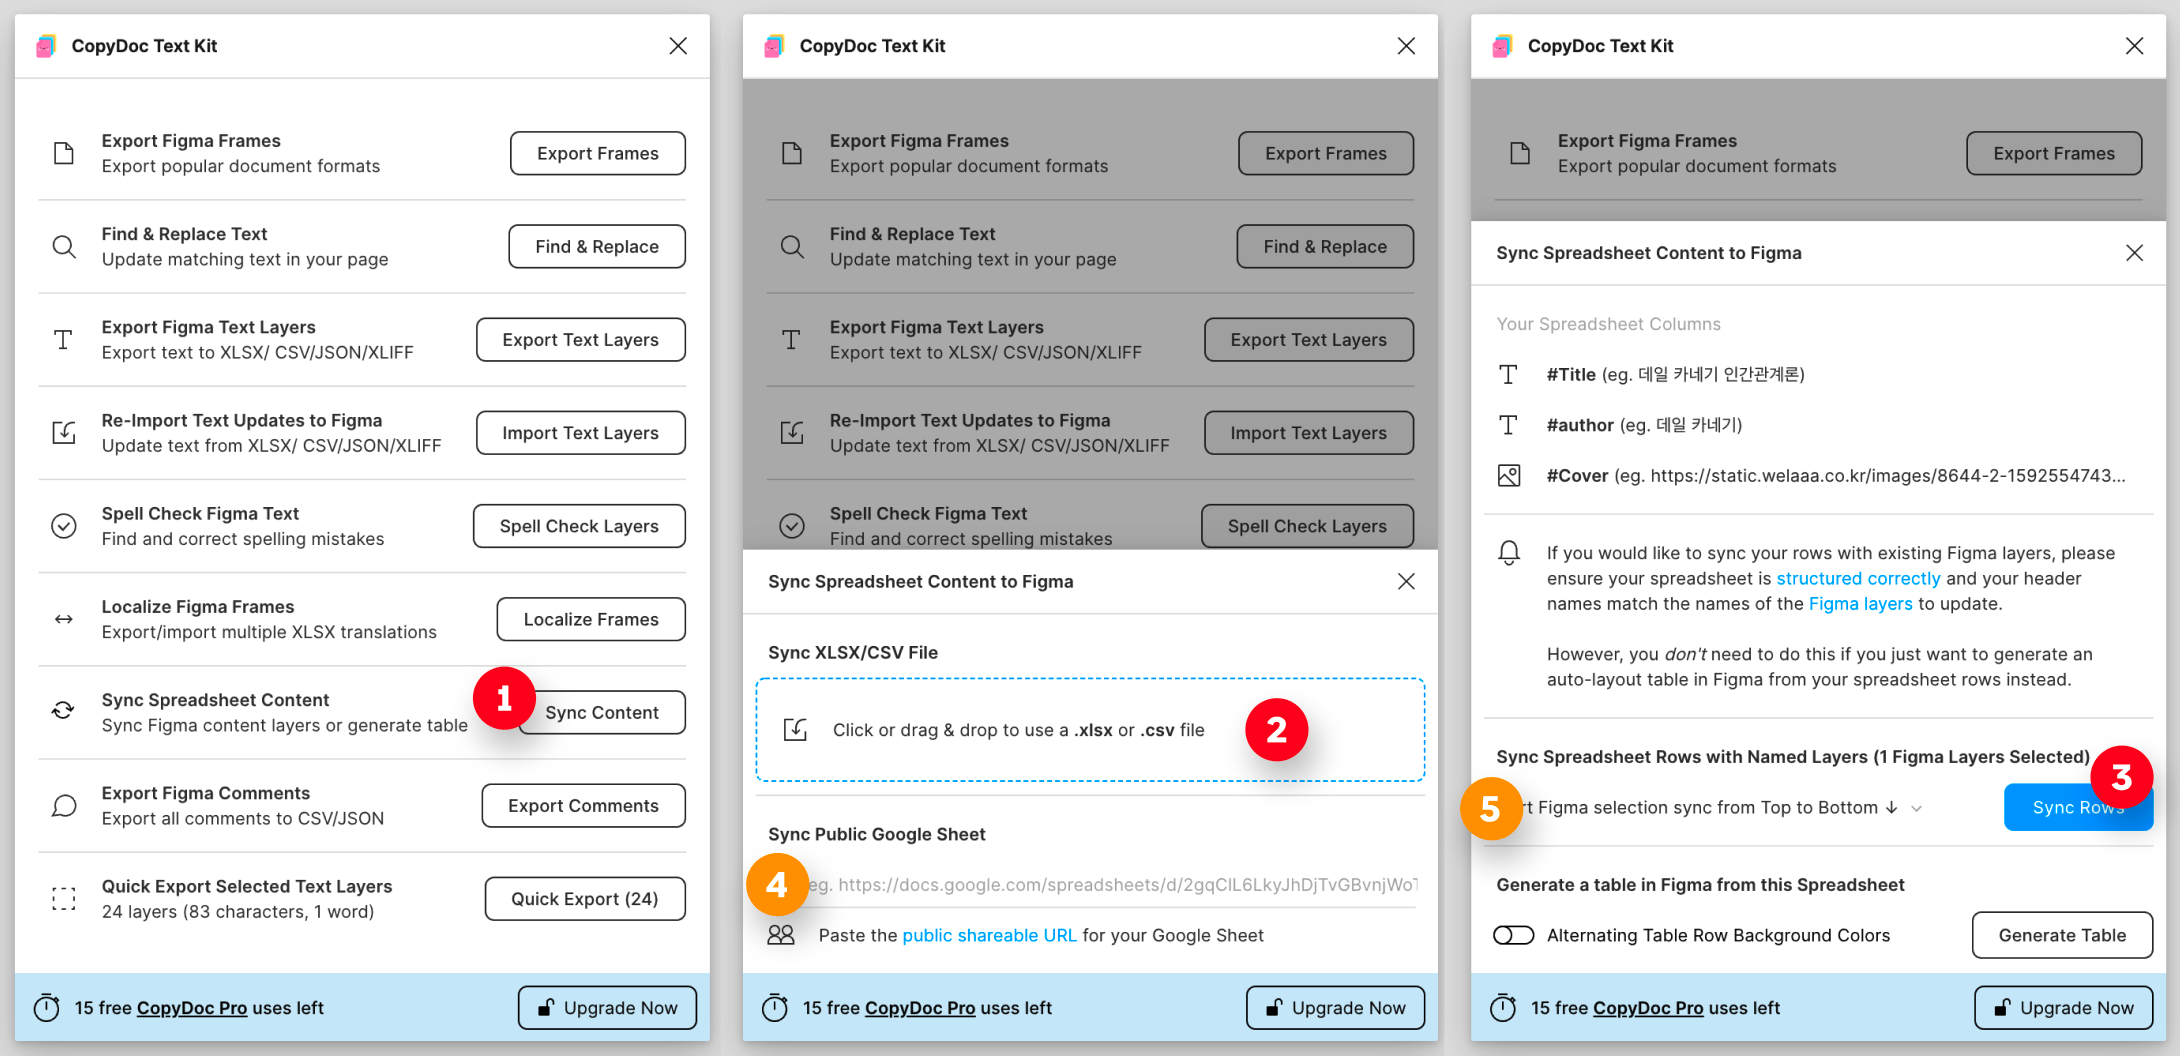Screen dimensions: 2180x1056
Task: Click the timer icon in left panel footer
Action: click(47, 1007)
